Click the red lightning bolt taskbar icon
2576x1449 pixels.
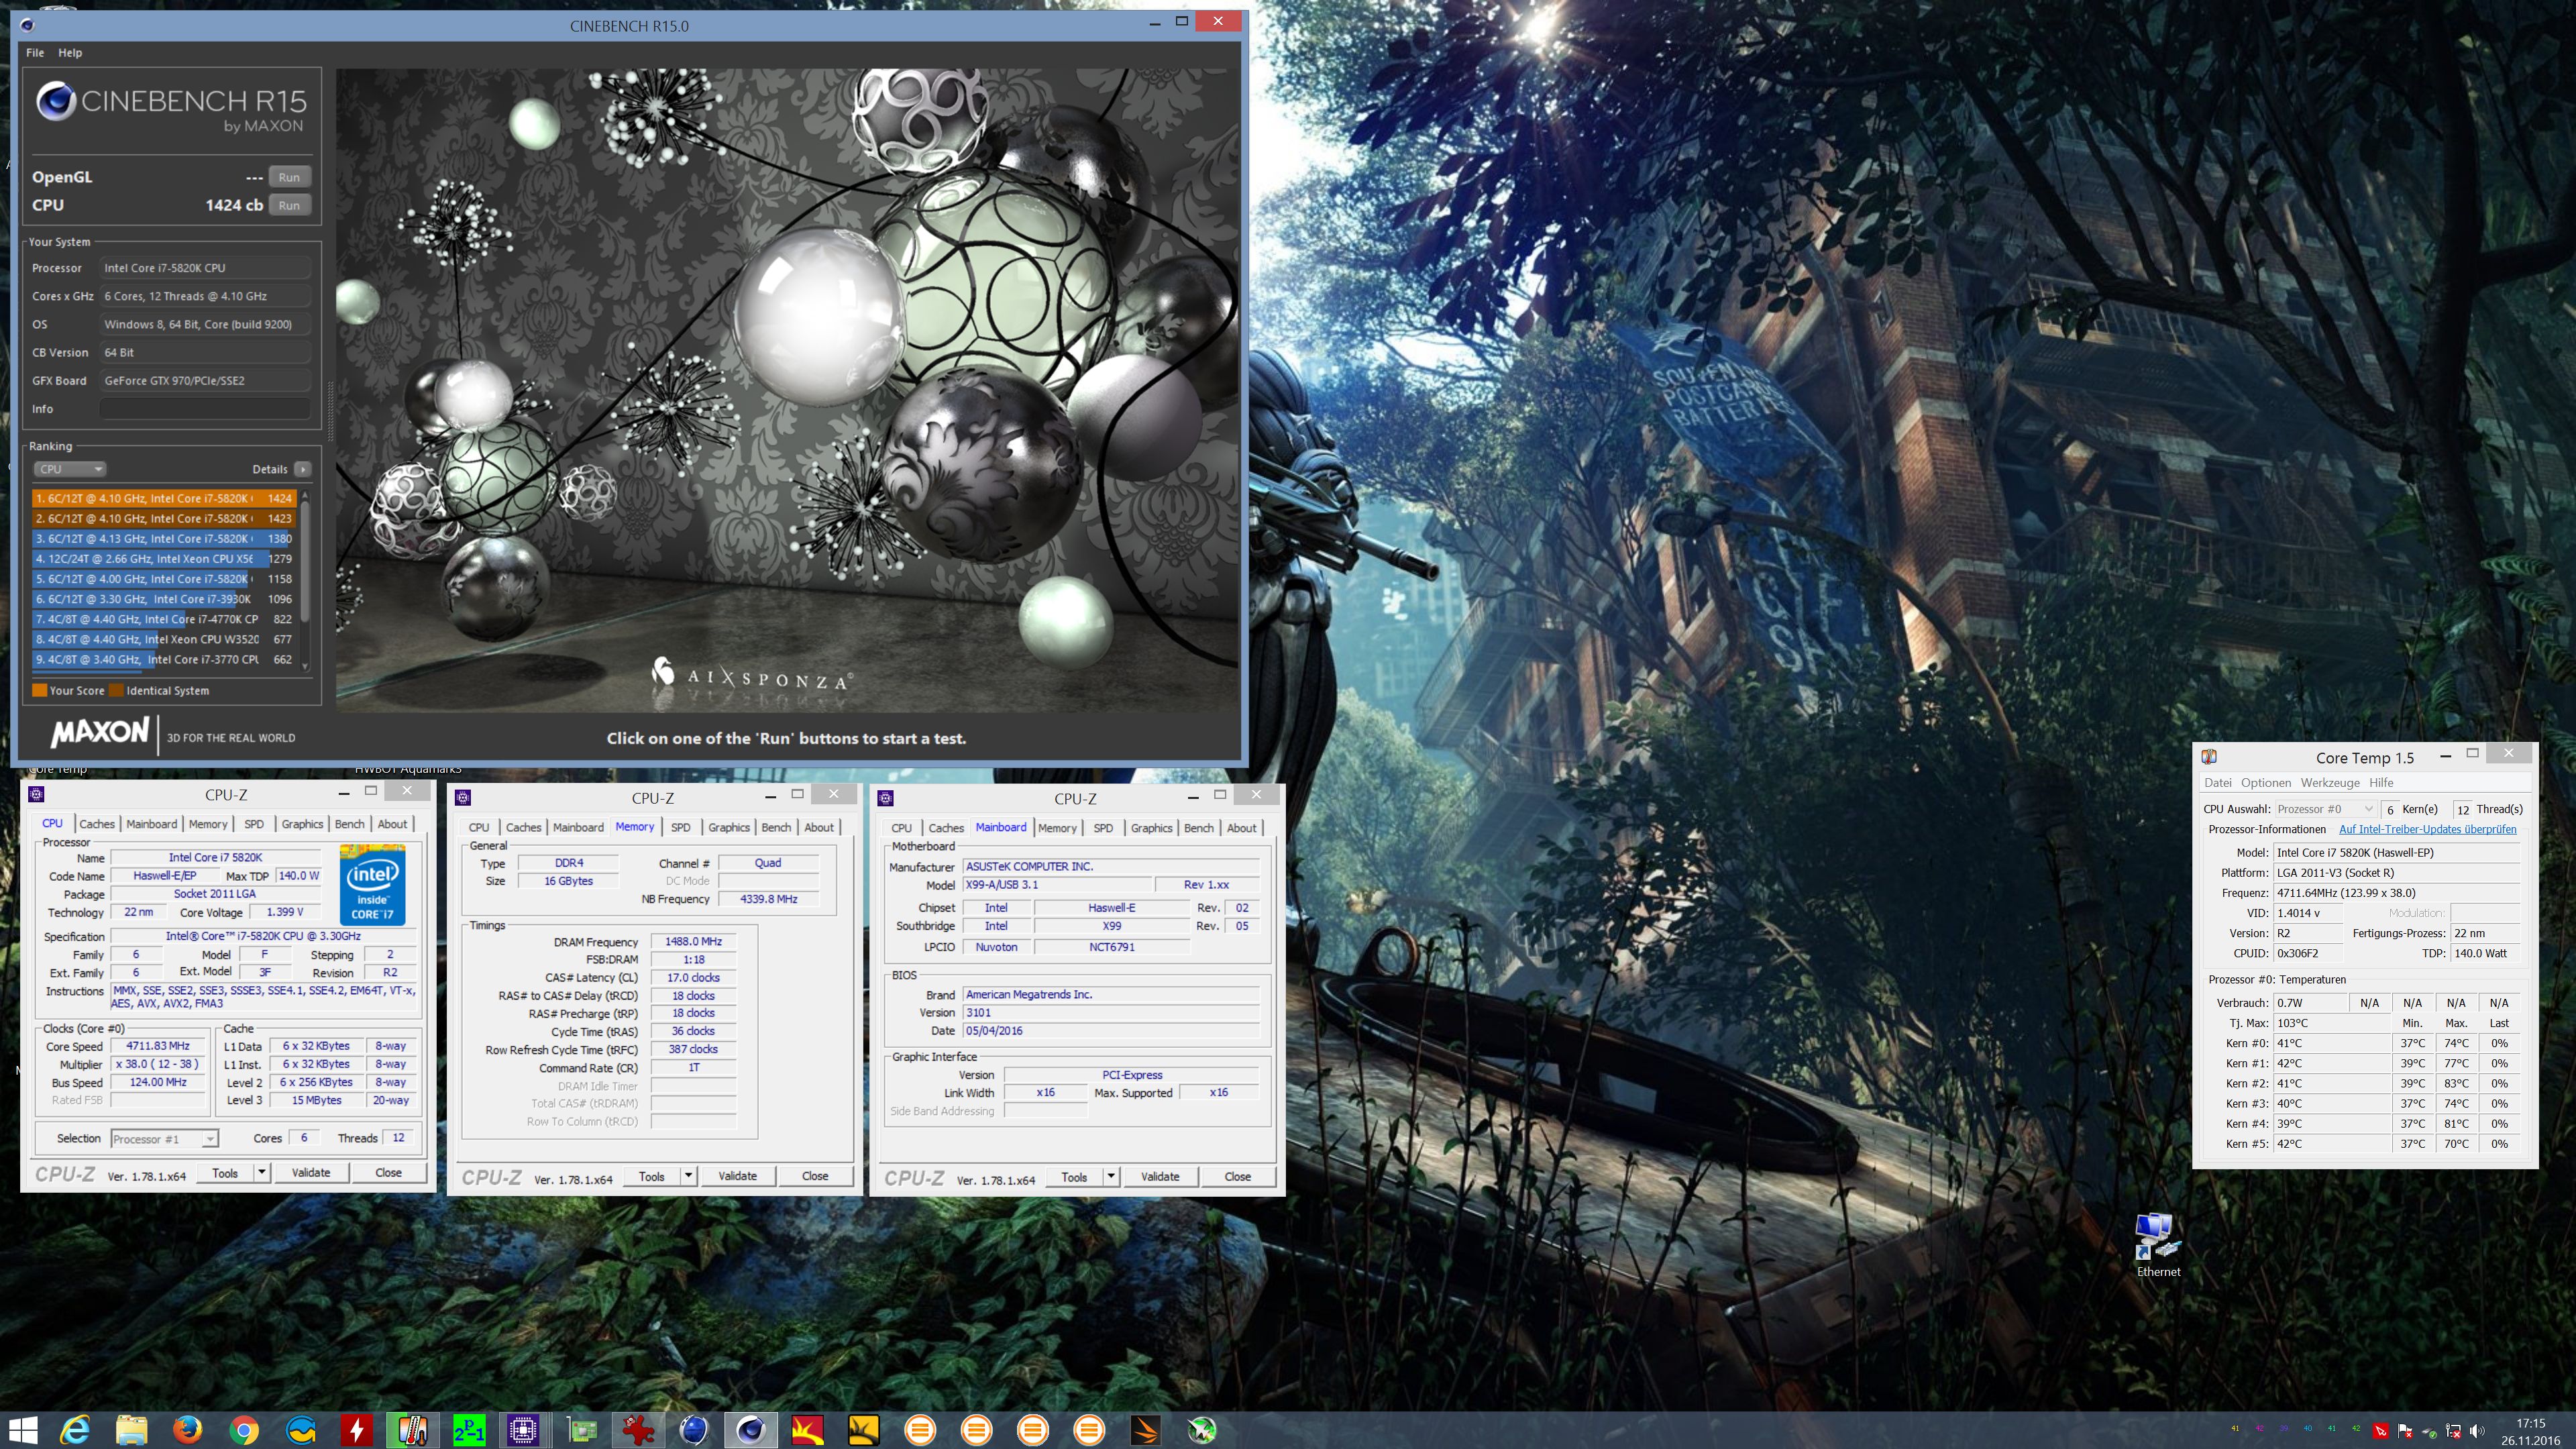356,1430
